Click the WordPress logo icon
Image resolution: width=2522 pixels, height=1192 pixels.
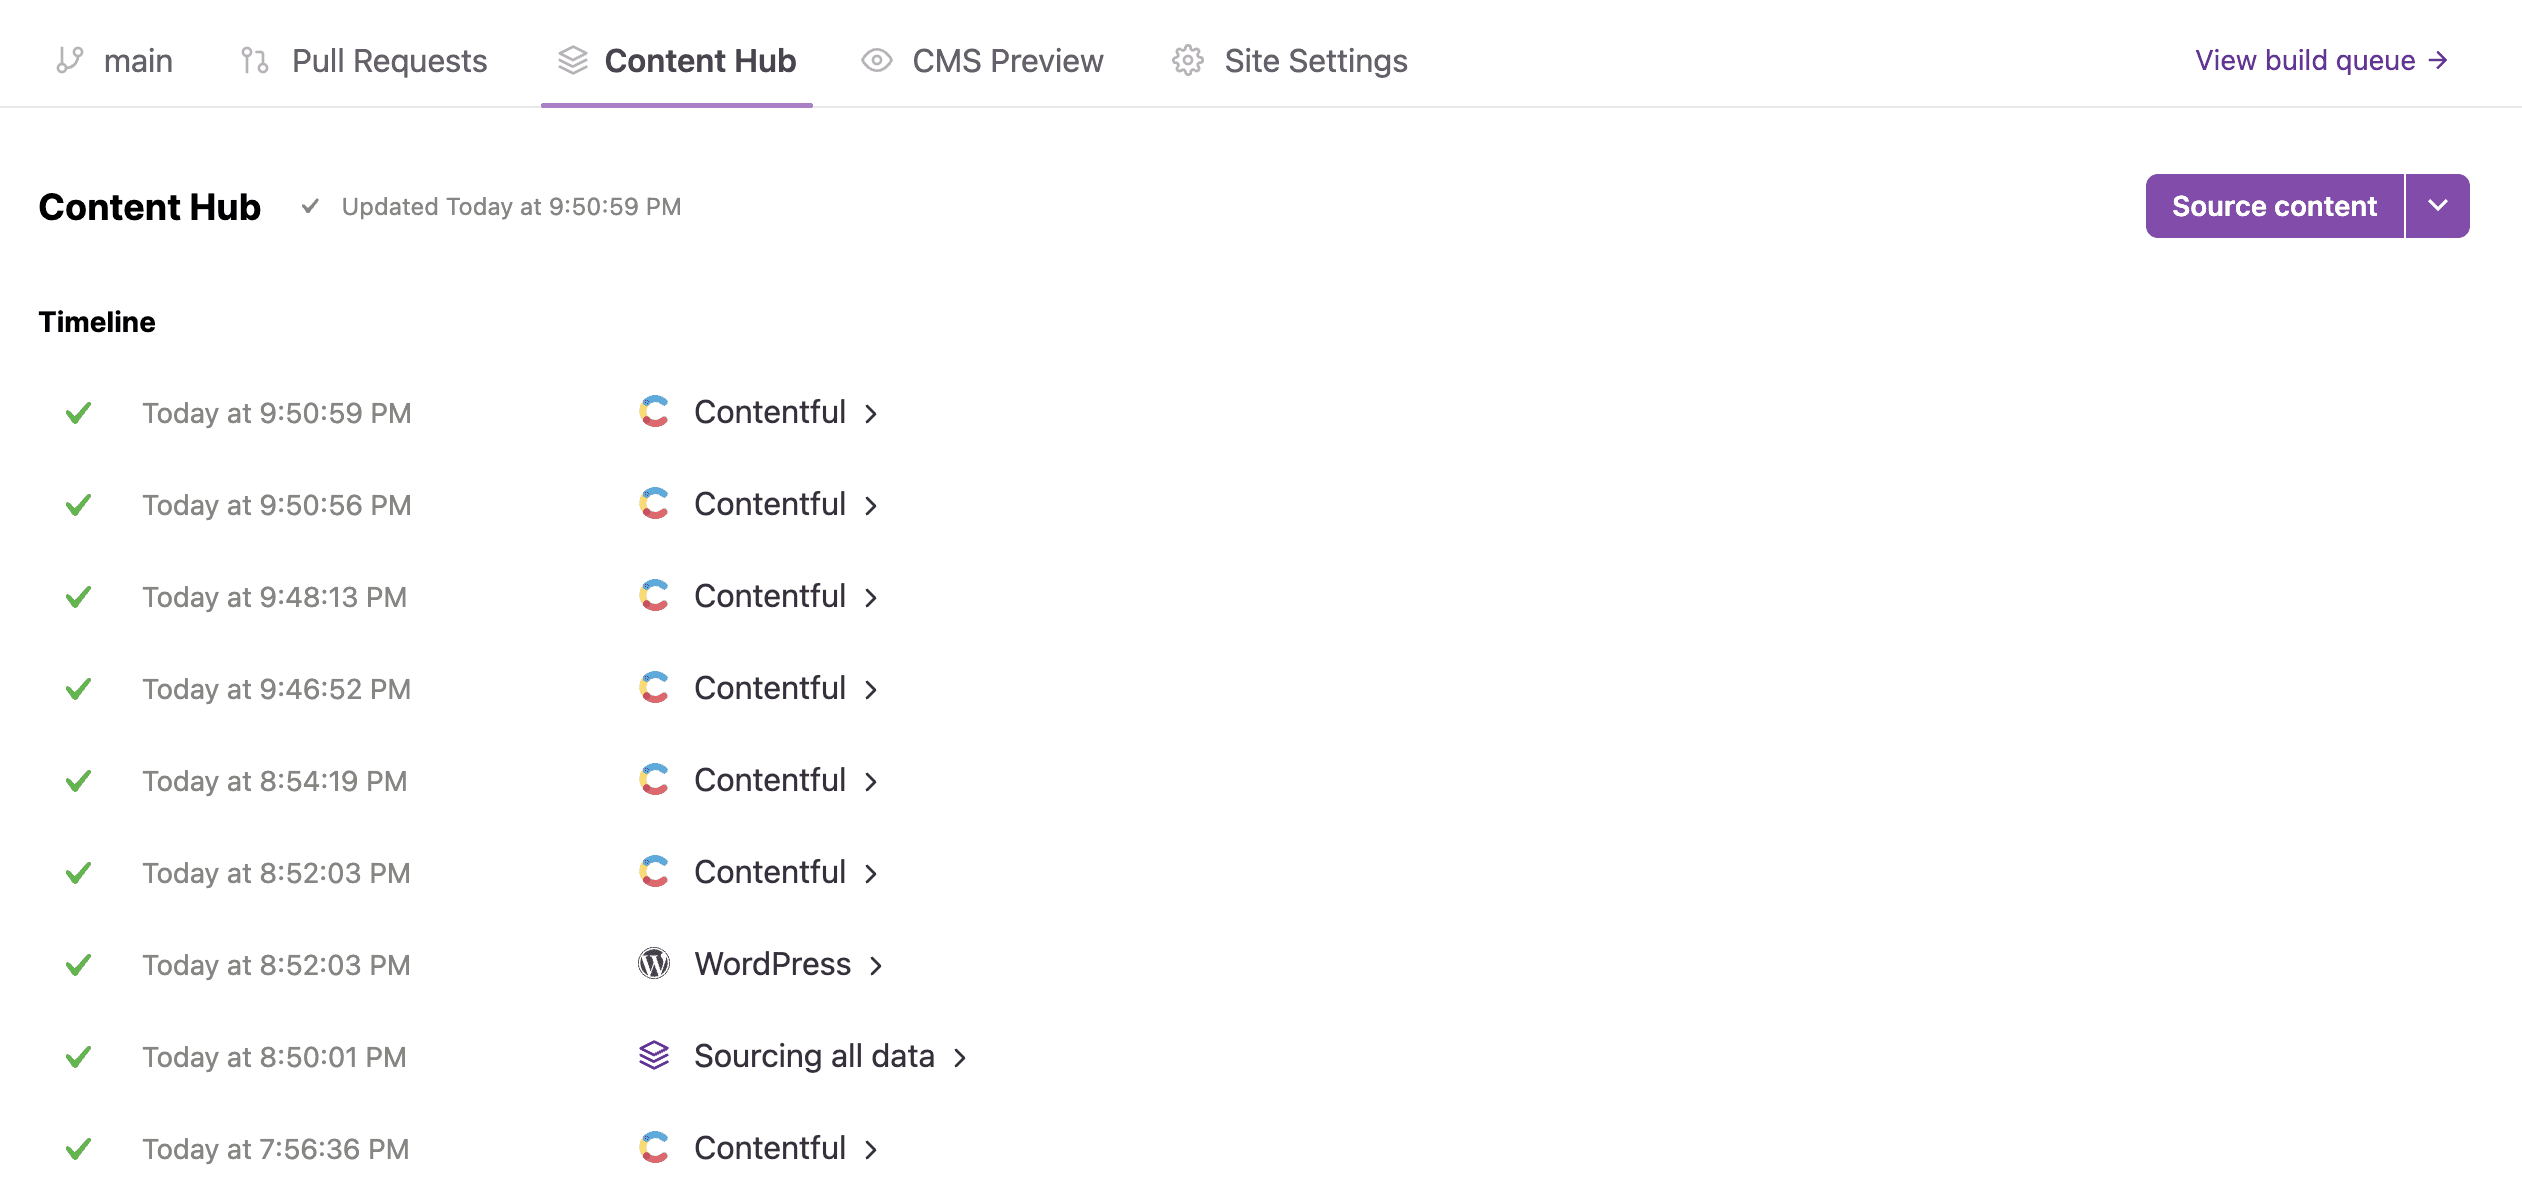pos(654,964)
